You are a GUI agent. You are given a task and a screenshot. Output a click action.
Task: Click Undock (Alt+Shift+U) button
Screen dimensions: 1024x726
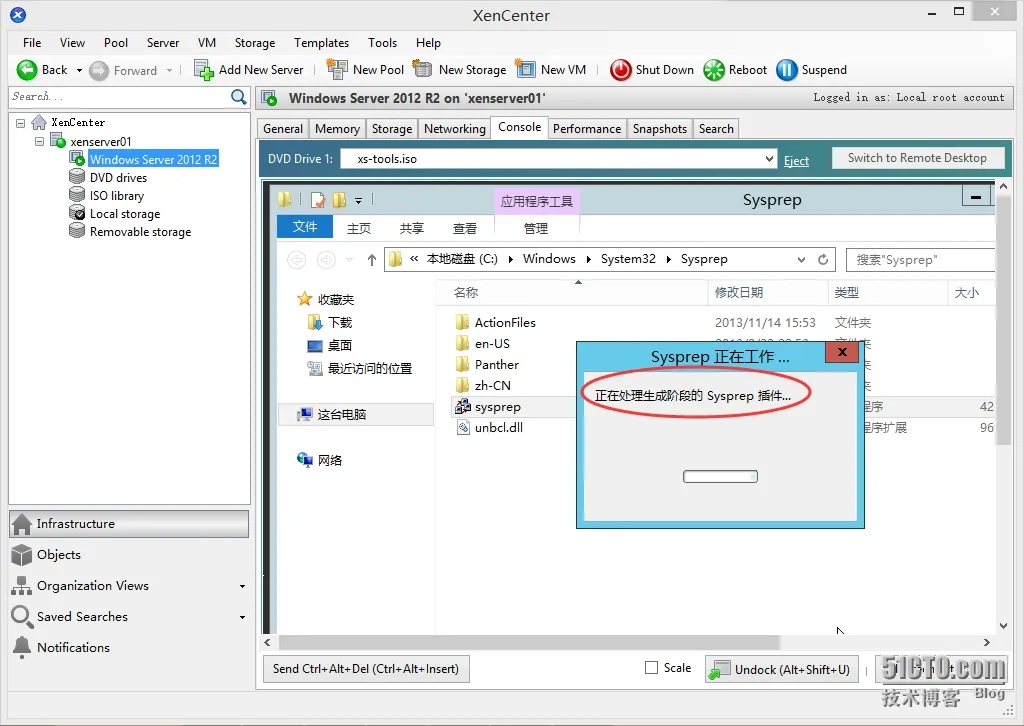(x=780, y=670)
